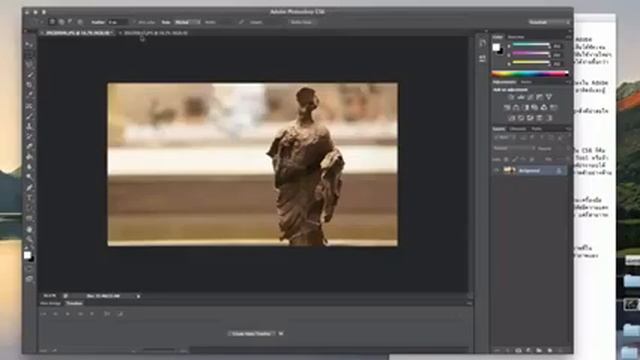This screenshot has width=640, height=360.
Task: Switch to the Styles tab
Action: click(x=527, y=82)
